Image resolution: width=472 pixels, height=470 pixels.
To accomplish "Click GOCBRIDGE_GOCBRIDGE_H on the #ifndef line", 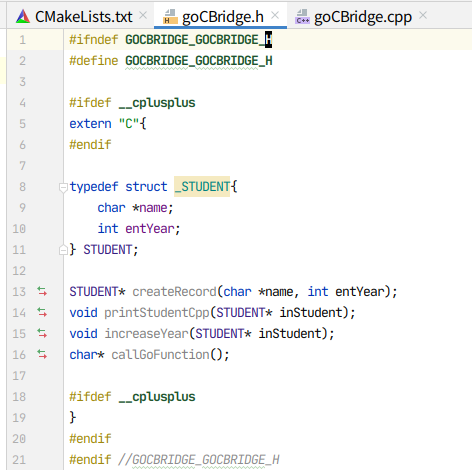I will tap(199, 40).
